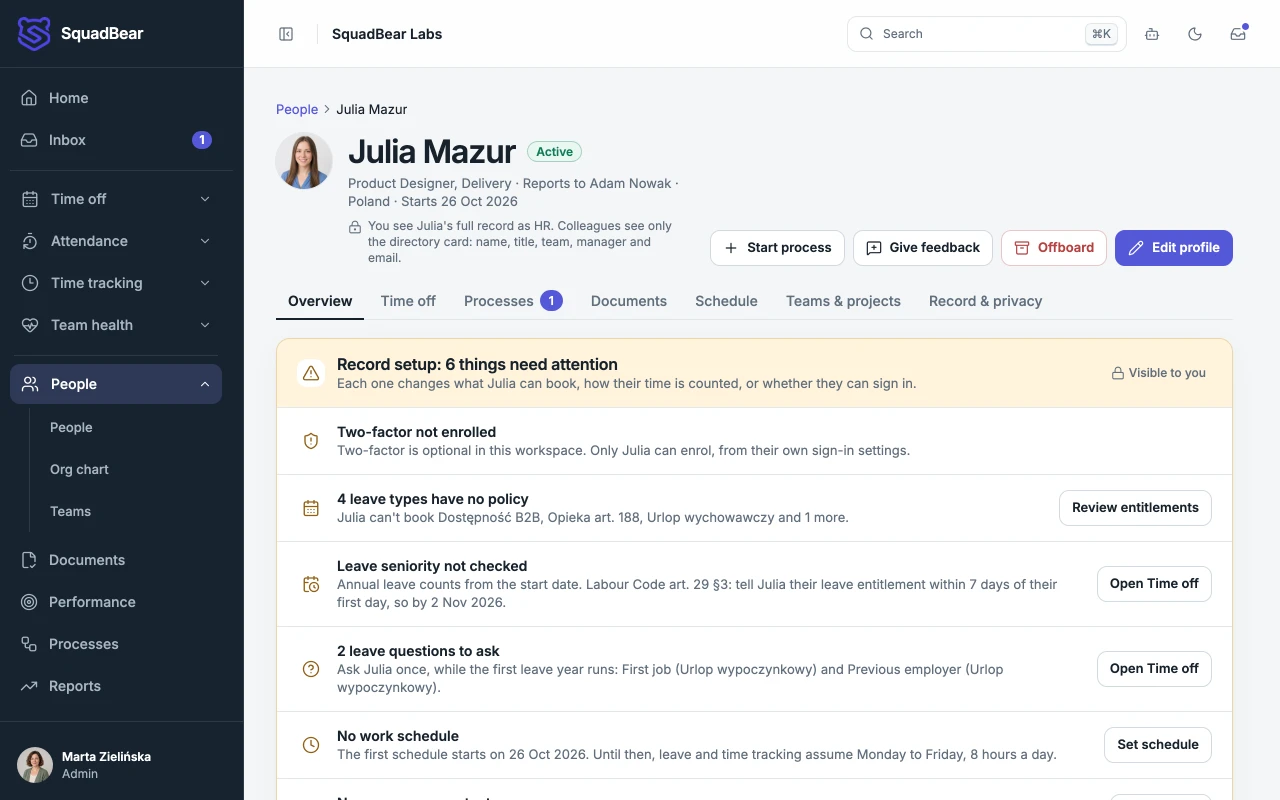
Task: Select the Overview tab
Action: click(320, 301)
